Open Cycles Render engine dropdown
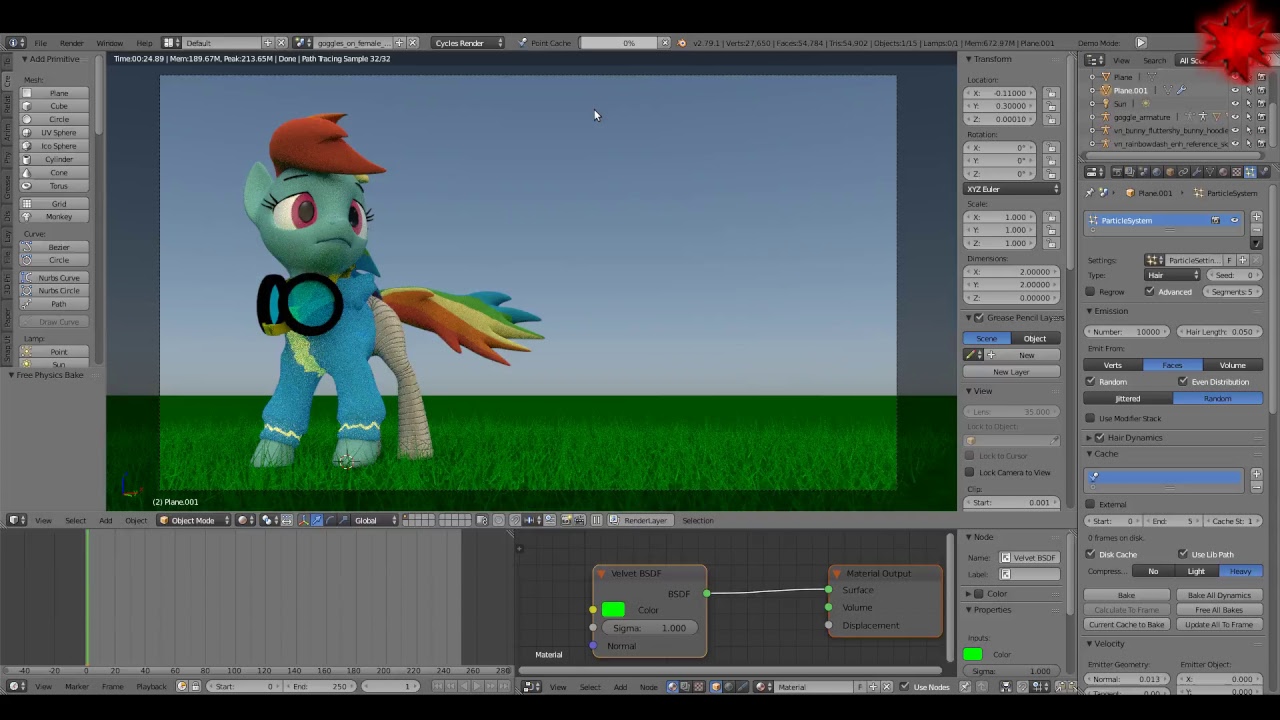Screen dimensions: 1280x720 pos(468,43)
